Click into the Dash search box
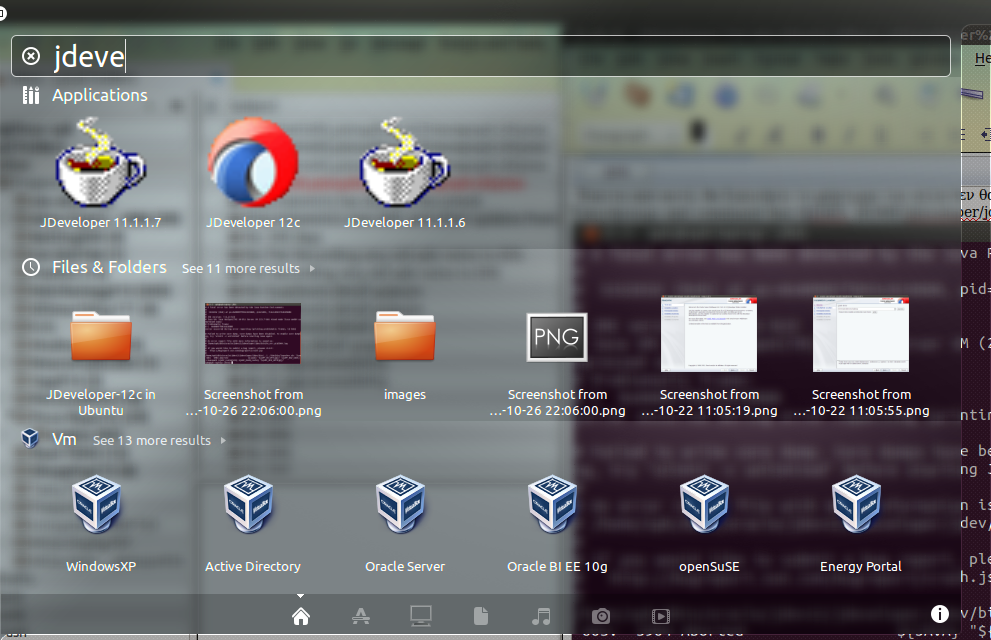This screenshot has width=991, height=640. tap(480, 56)
